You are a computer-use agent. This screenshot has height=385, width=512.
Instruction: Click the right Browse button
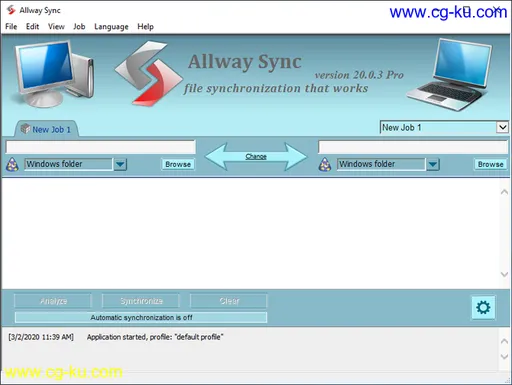(490, 164)
